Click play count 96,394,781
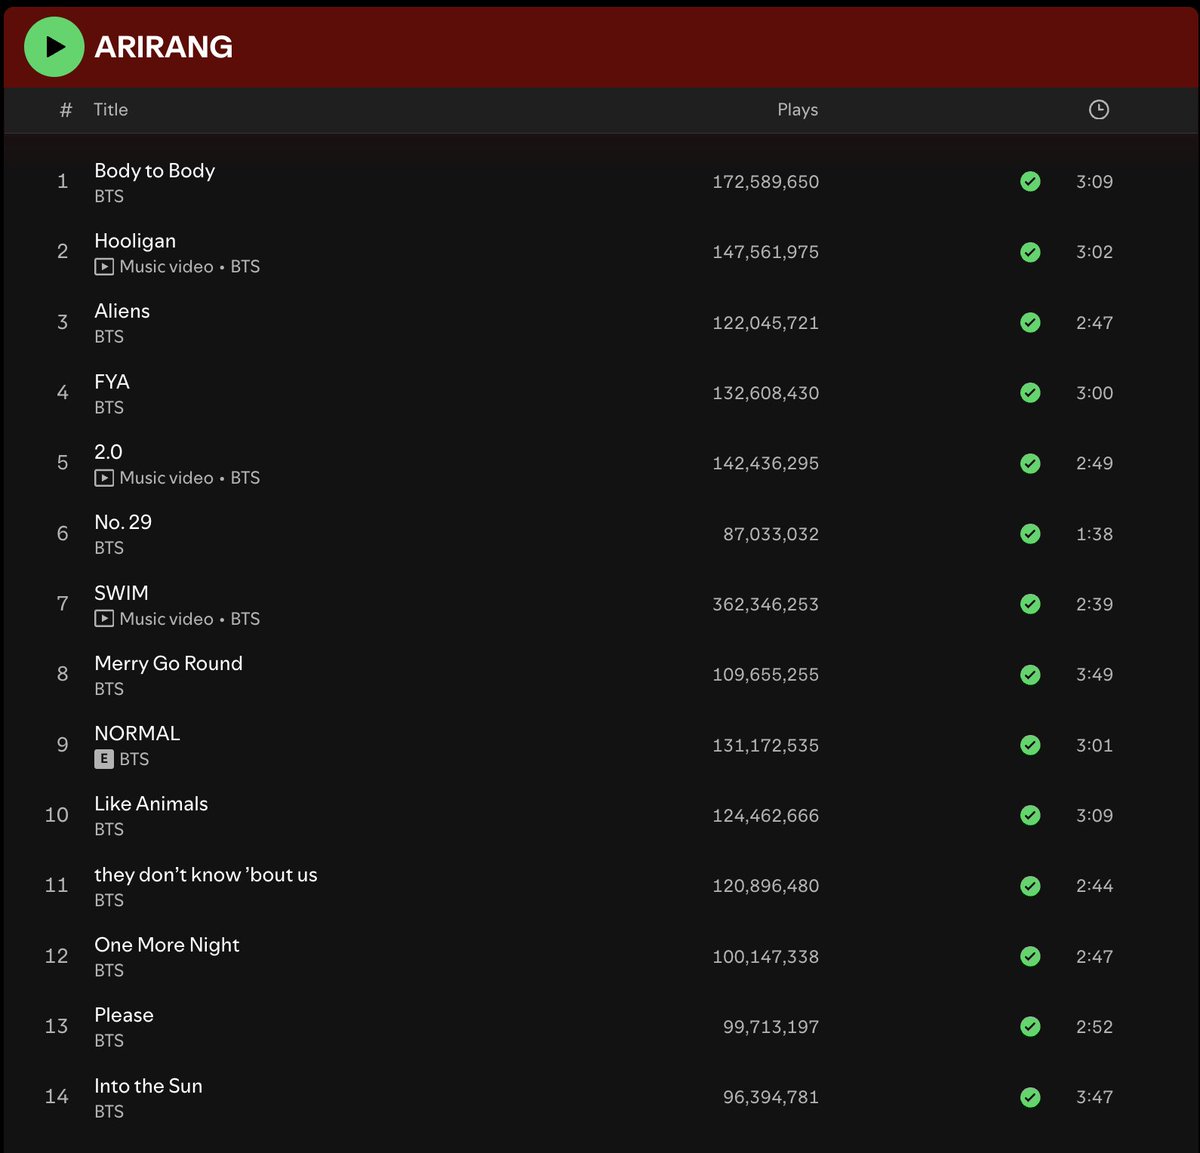Image resolution: width=1200 pixels, height=1153 pixels. click(x=771, y=1097)
